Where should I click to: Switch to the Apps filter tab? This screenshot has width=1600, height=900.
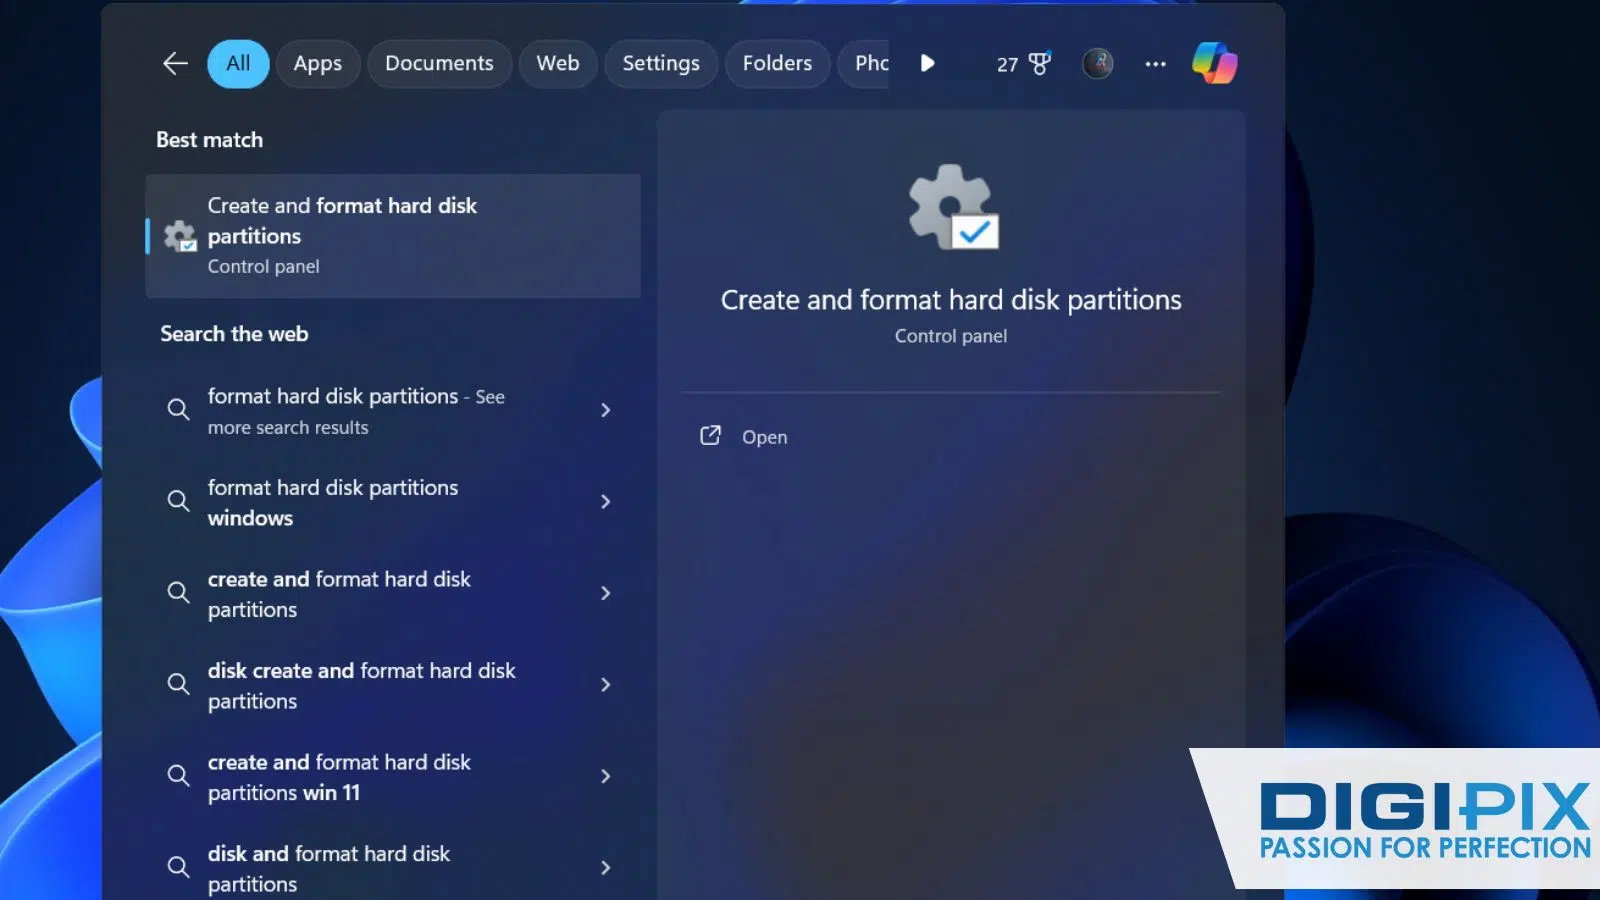pos(317,64)
